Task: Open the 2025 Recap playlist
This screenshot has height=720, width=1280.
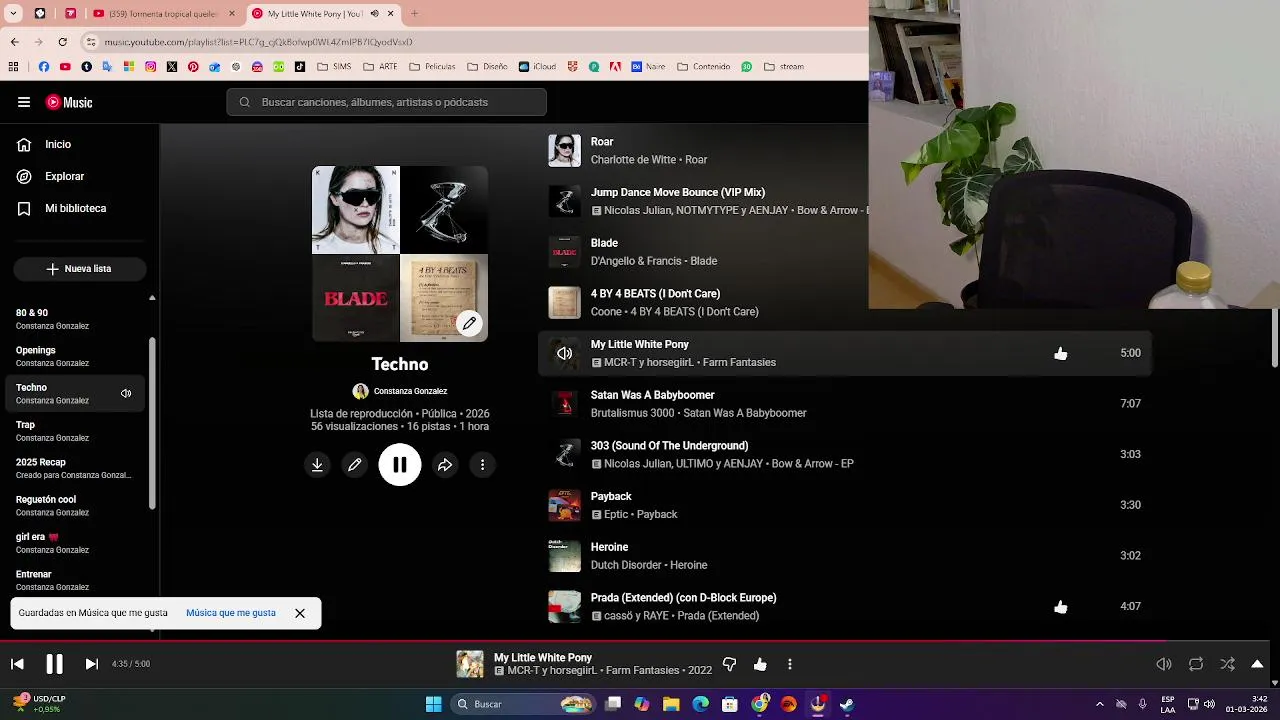Action: pyautogui.click(x=75, y=468)
